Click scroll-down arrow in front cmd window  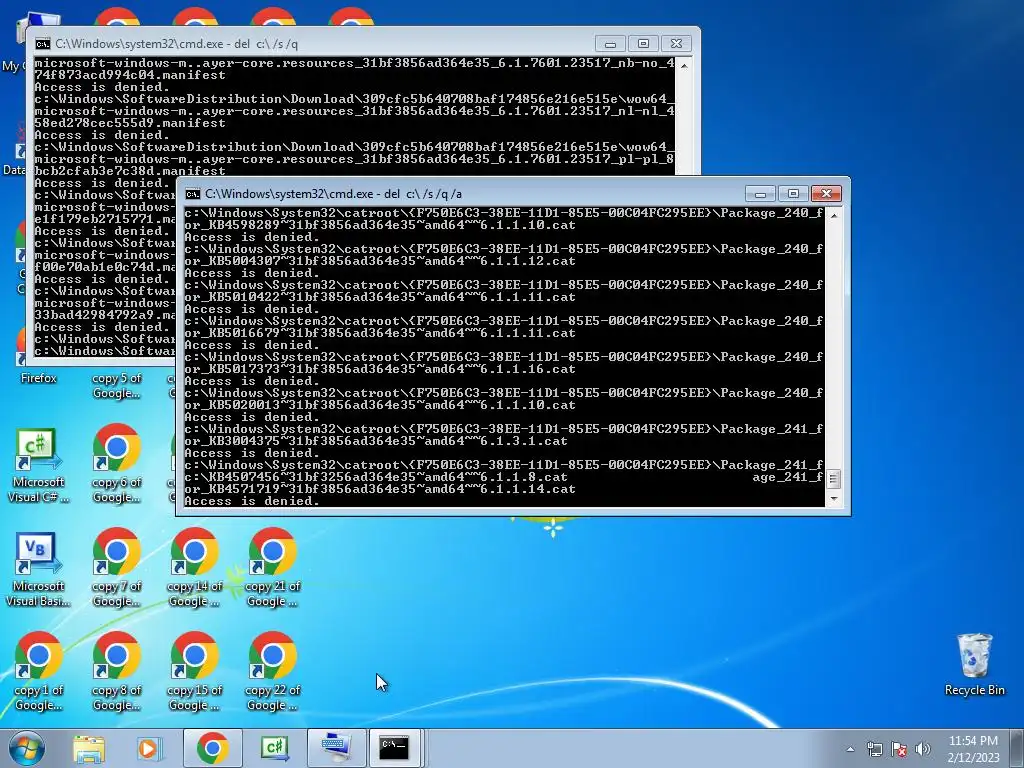[833, 499]
